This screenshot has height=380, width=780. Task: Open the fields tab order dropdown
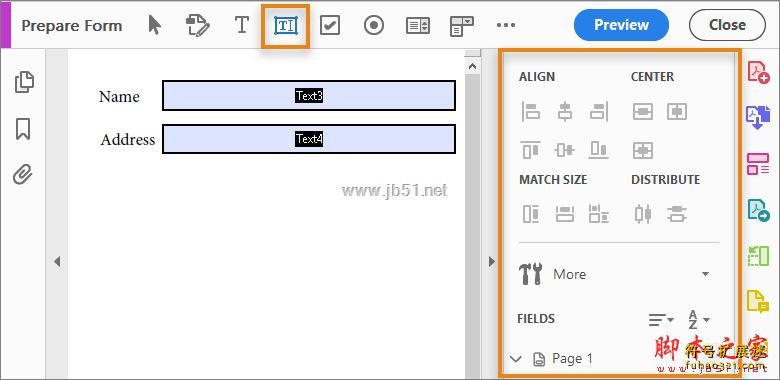[x=661, y=319]
